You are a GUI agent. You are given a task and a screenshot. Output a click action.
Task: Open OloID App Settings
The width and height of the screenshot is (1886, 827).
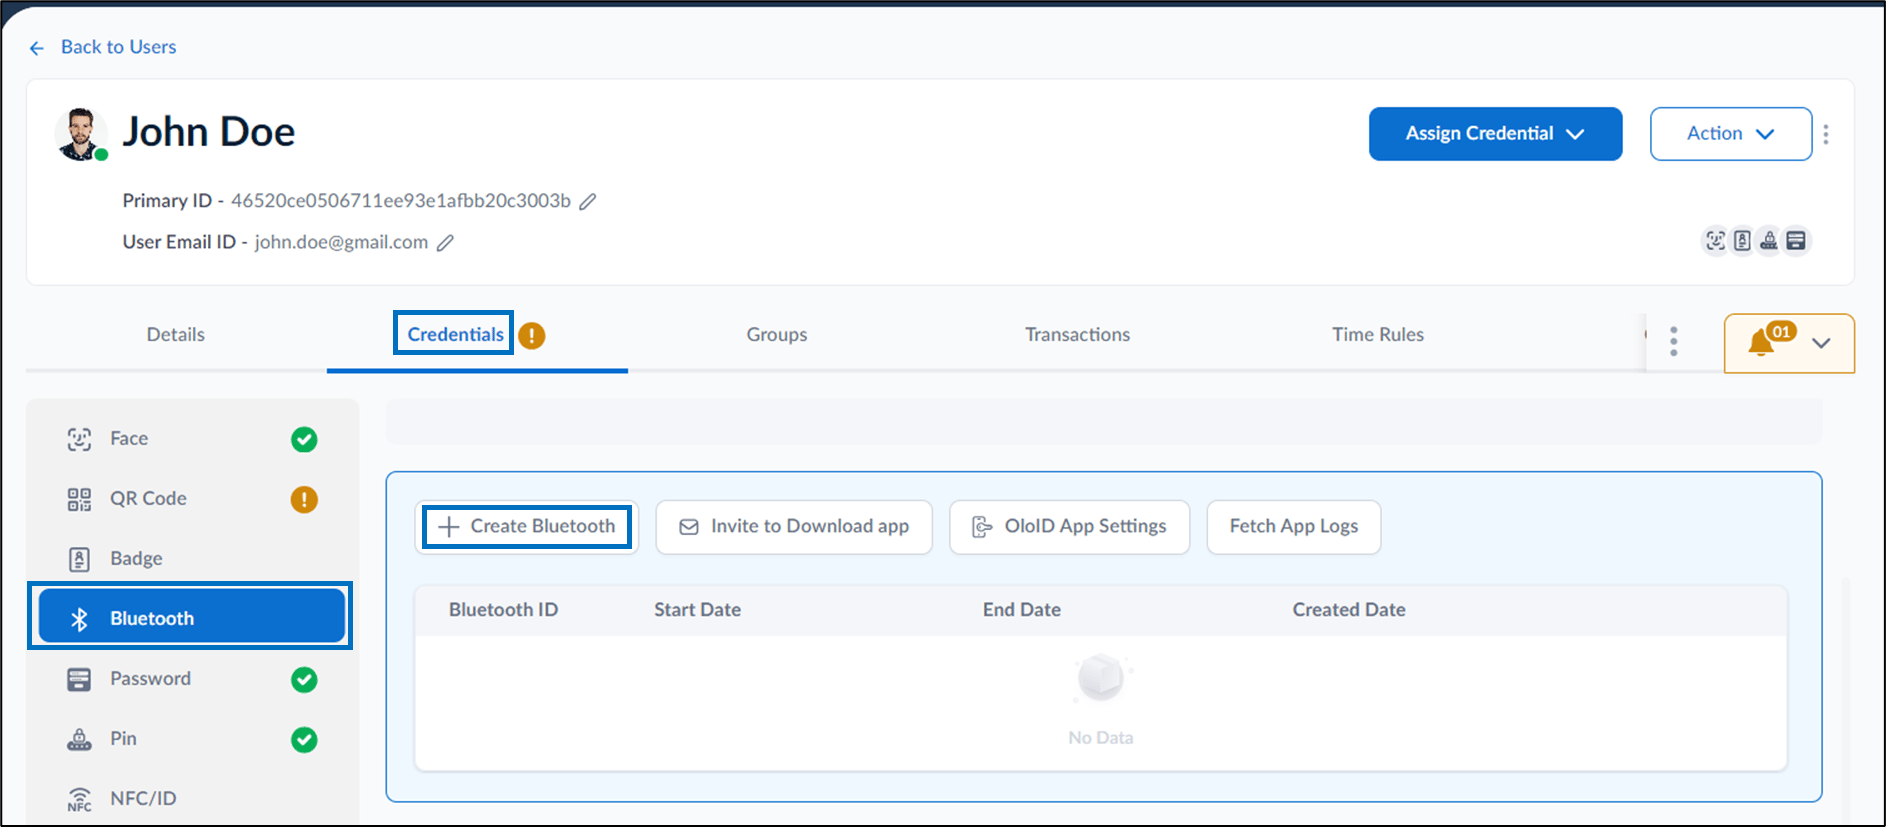1069,527
